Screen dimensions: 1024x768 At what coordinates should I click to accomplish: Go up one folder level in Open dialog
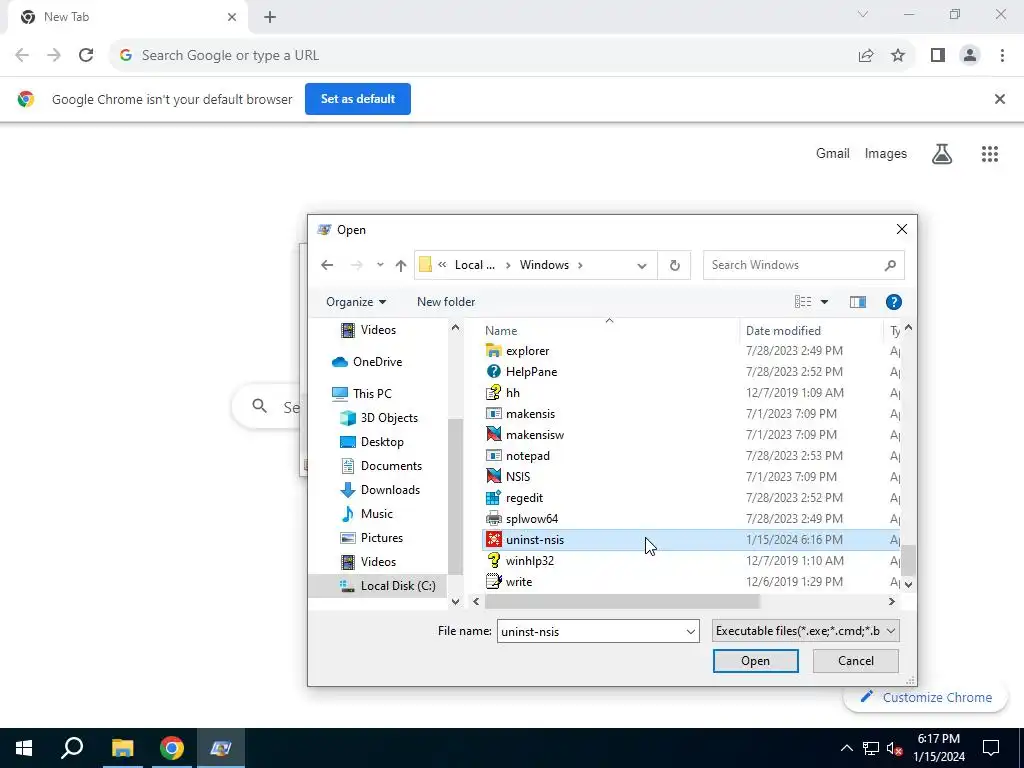400,265
